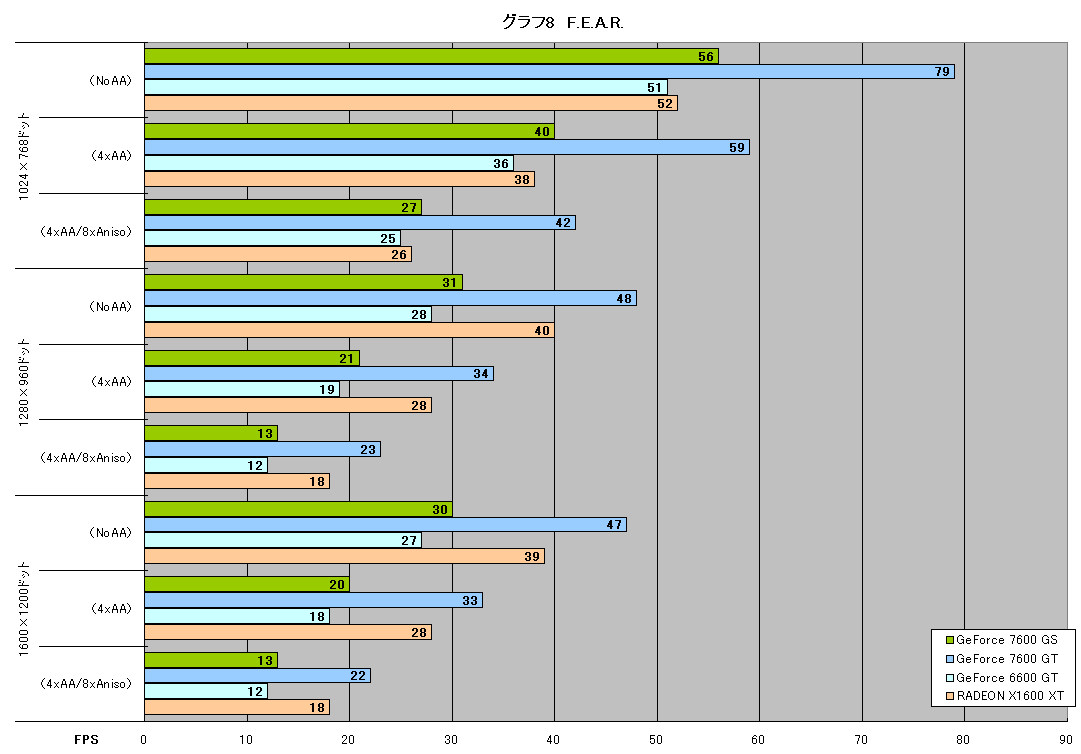Viewport: 1081px width, 754px height.
Task: Click the 50 tick on FPS axis
Action: [x=656, y=740]
